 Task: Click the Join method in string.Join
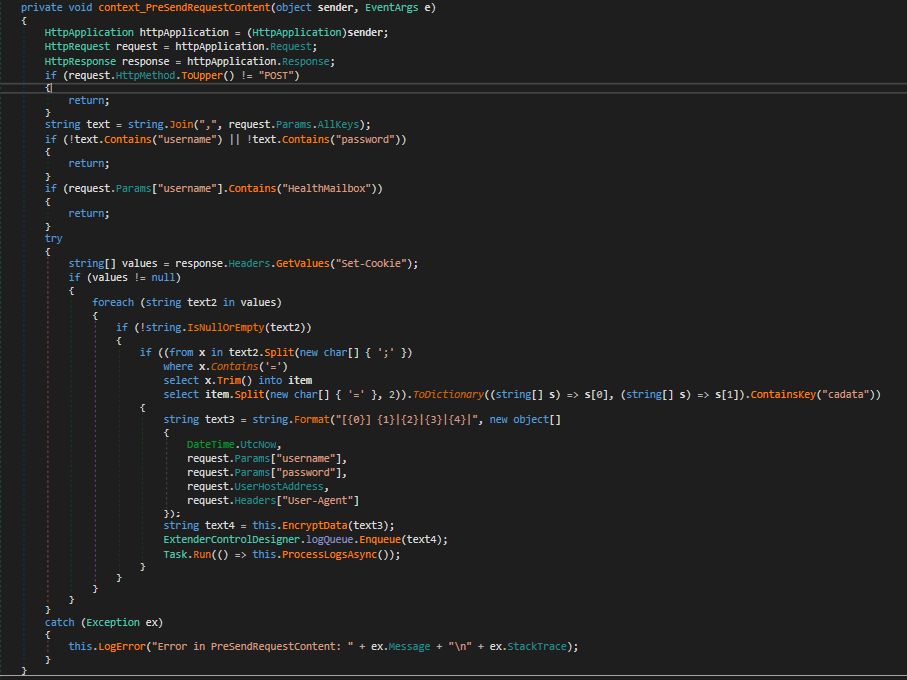click(181, 125)
